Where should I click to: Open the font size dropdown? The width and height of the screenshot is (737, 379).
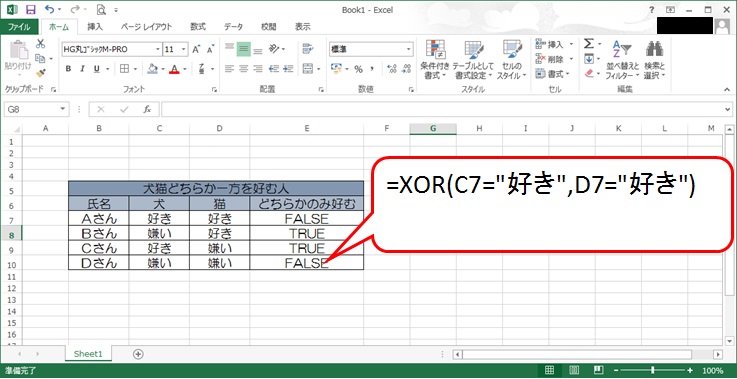[184, 49]
